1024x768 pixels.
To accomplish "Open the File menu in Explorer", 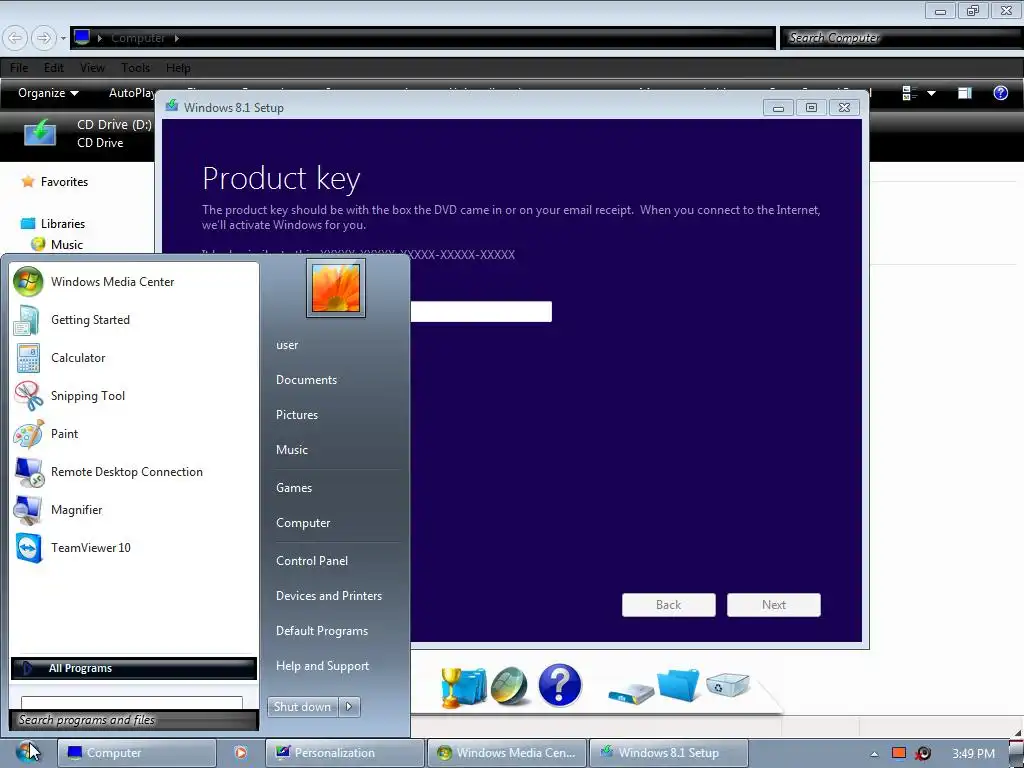I will 19,68.
